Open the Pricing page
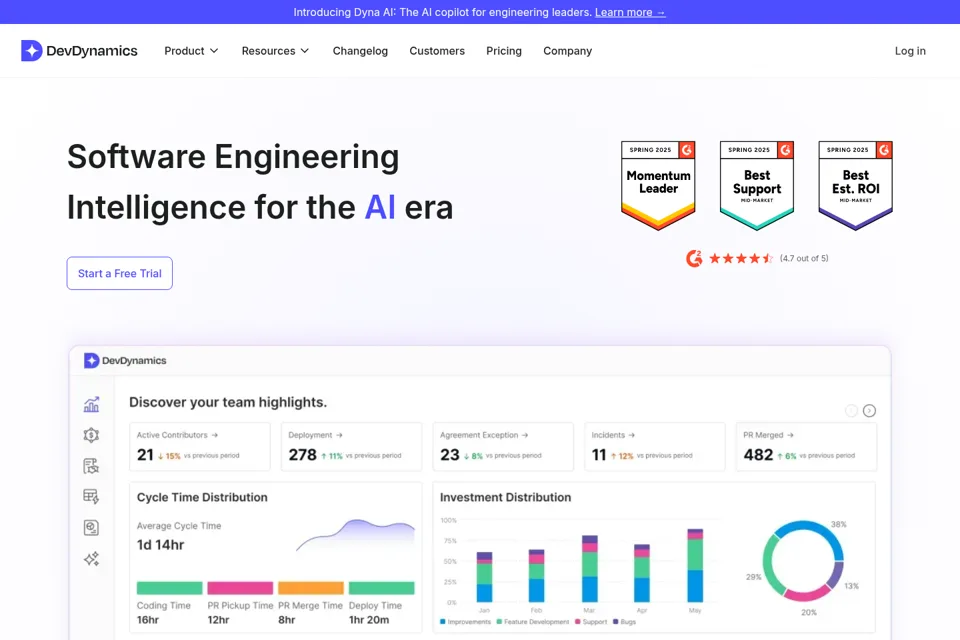 [504, 51]
